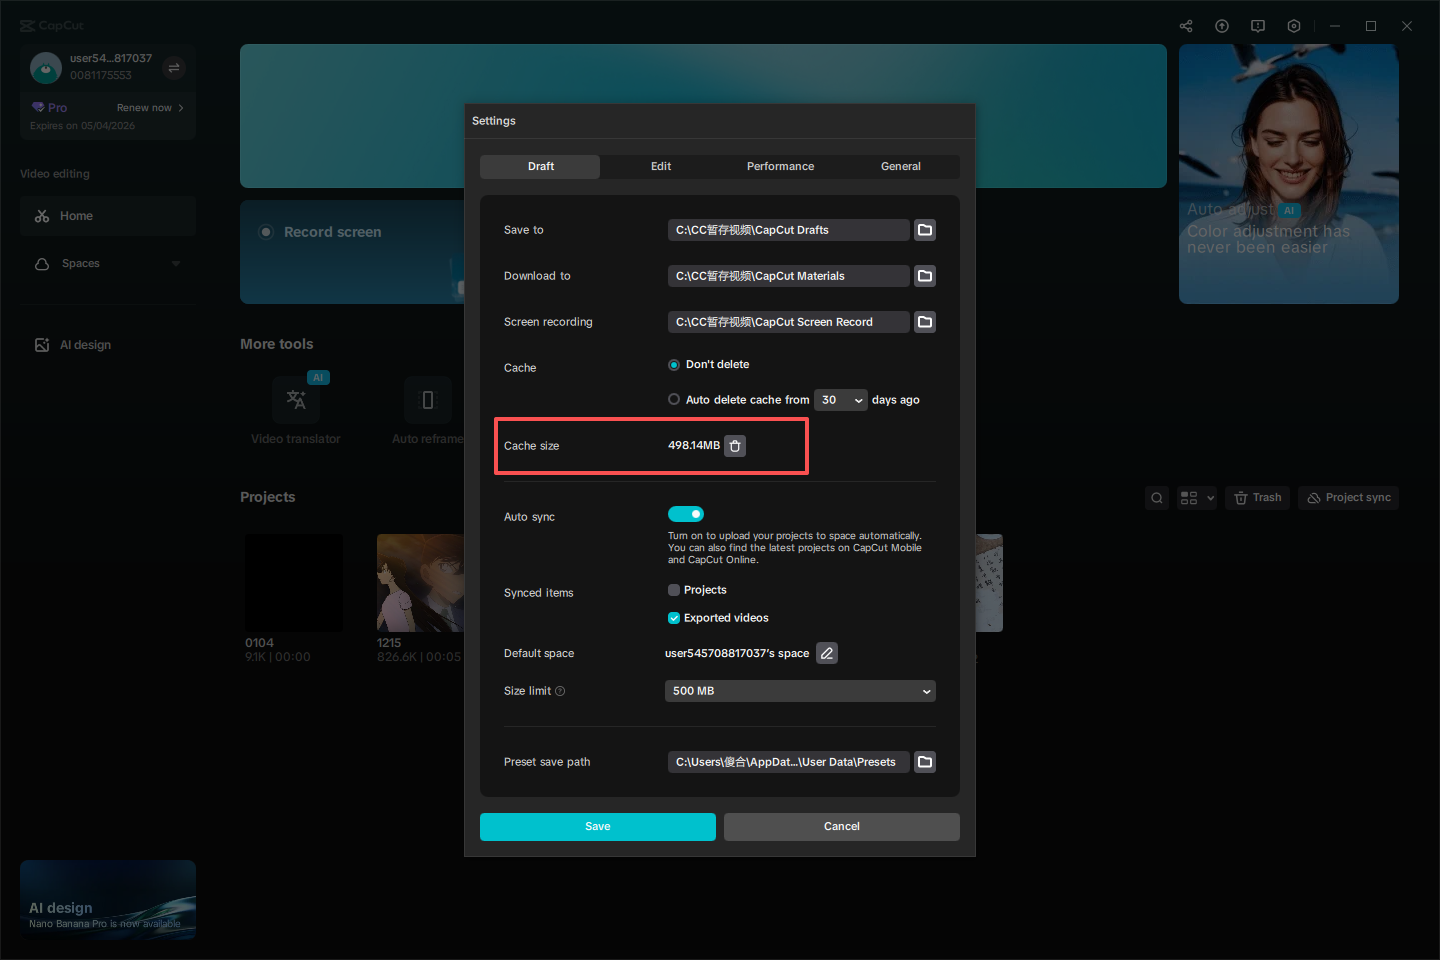Open the General settings tab
Screen dimensions: 1440x960
pos(900,166)
